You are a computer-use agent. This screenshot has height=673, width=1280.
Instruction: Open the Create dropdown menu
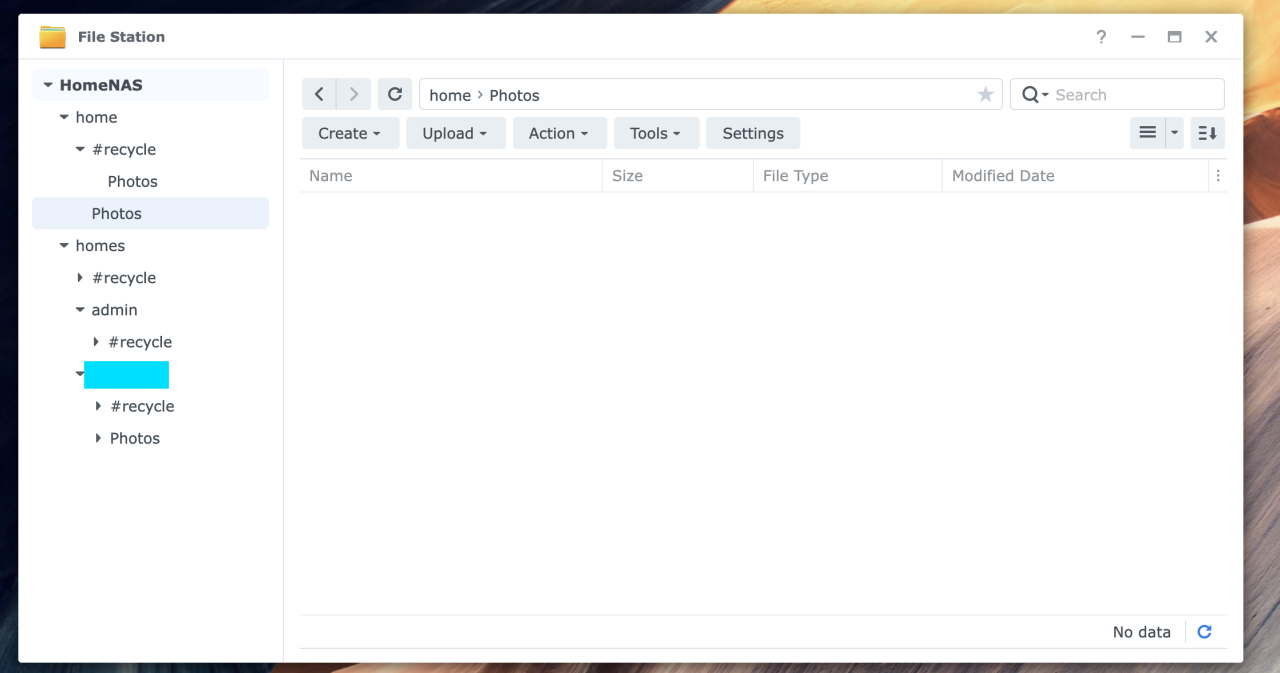click(350, 132)
